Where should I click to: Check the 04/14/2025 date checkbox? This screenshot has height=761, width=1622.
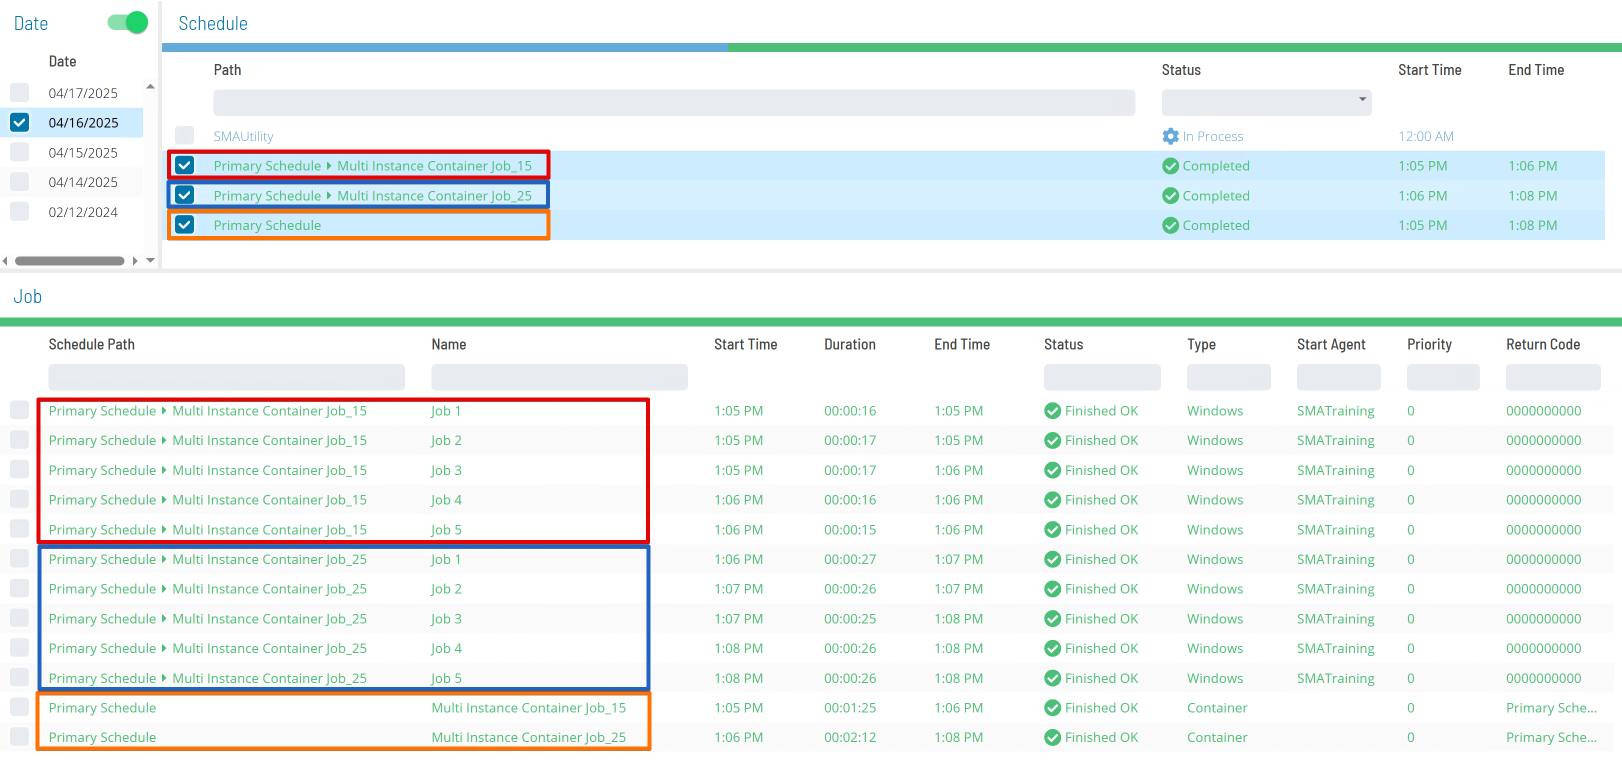(20, 181)
